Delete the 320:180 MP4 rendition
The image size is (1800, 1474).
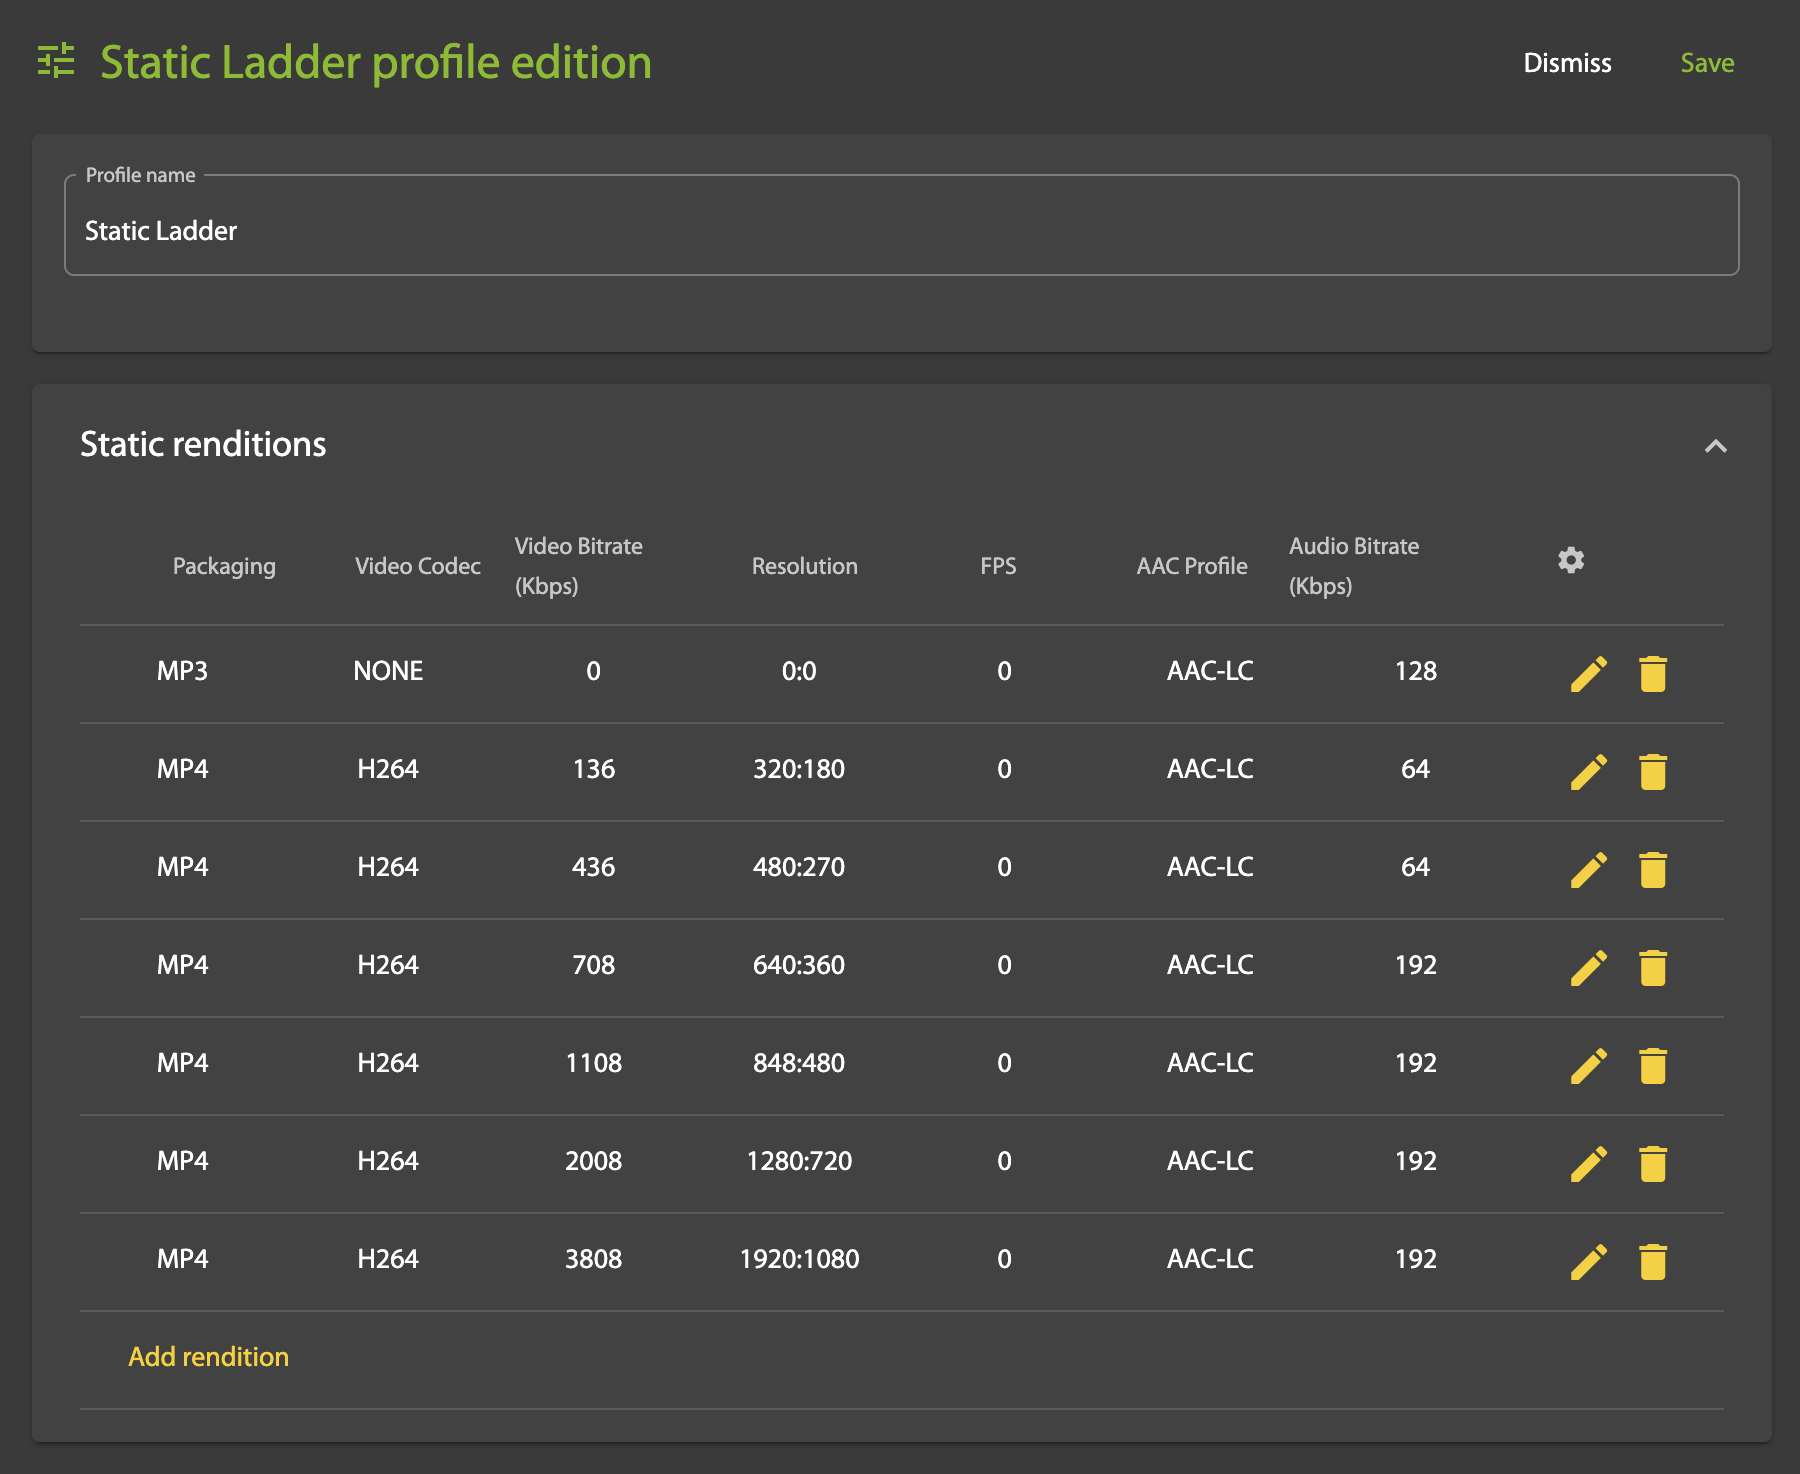tap(1652, 770)
